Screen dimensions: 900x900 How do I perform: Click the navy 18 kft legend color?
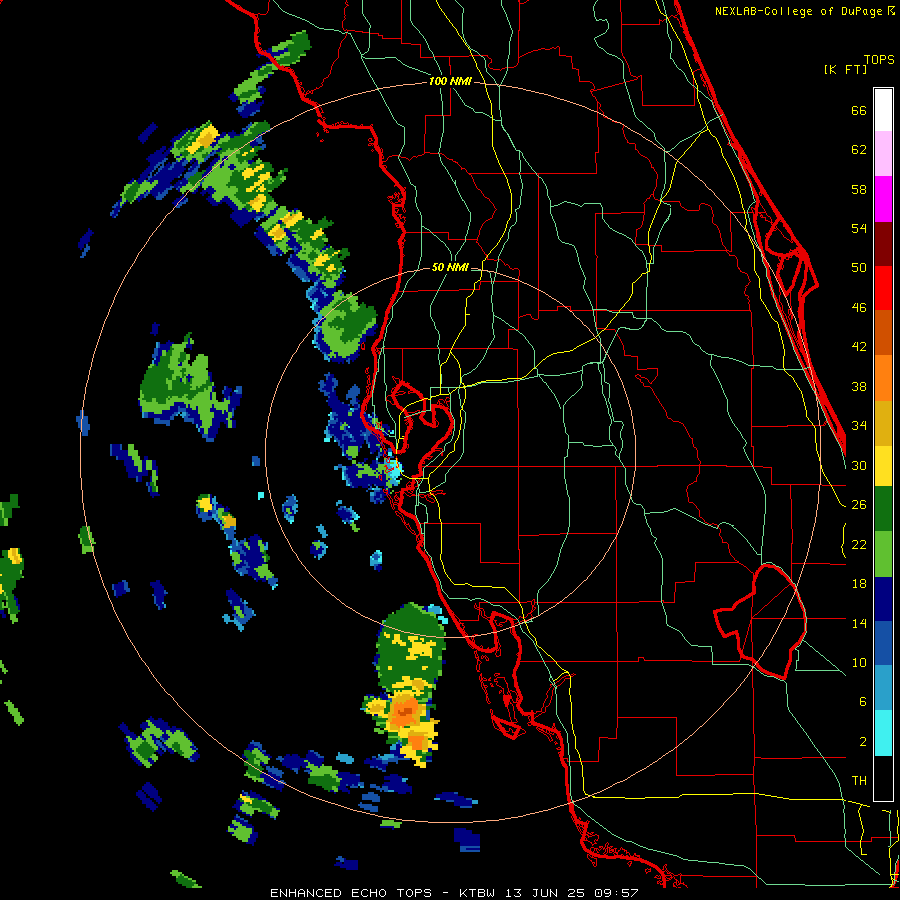pos(883,599)
